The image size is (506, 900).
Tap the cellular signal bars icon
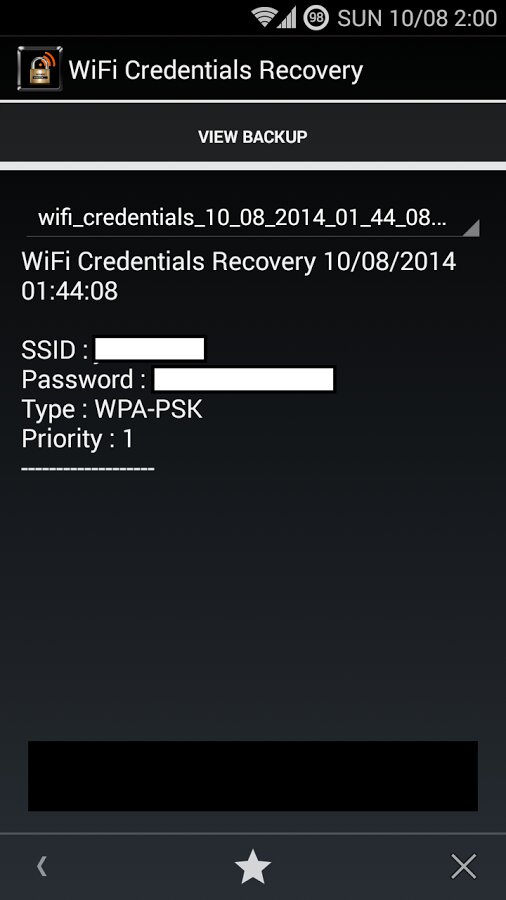(x=287, y=18)
